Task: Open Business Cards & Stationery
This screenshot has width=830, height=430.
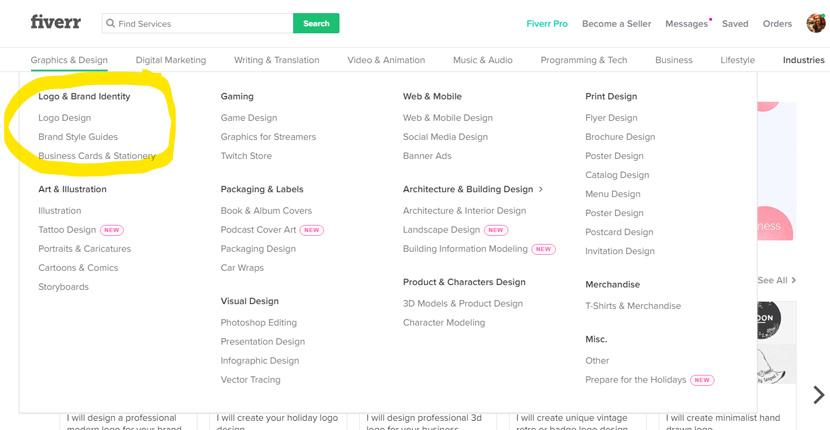Action: [97, 156]
